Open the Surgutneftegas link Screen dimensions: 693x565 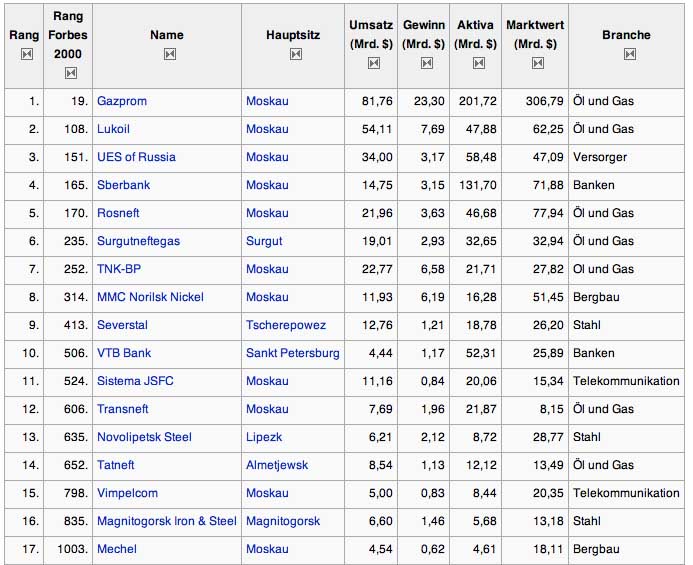pyautogui.click(x=138, y=241)
